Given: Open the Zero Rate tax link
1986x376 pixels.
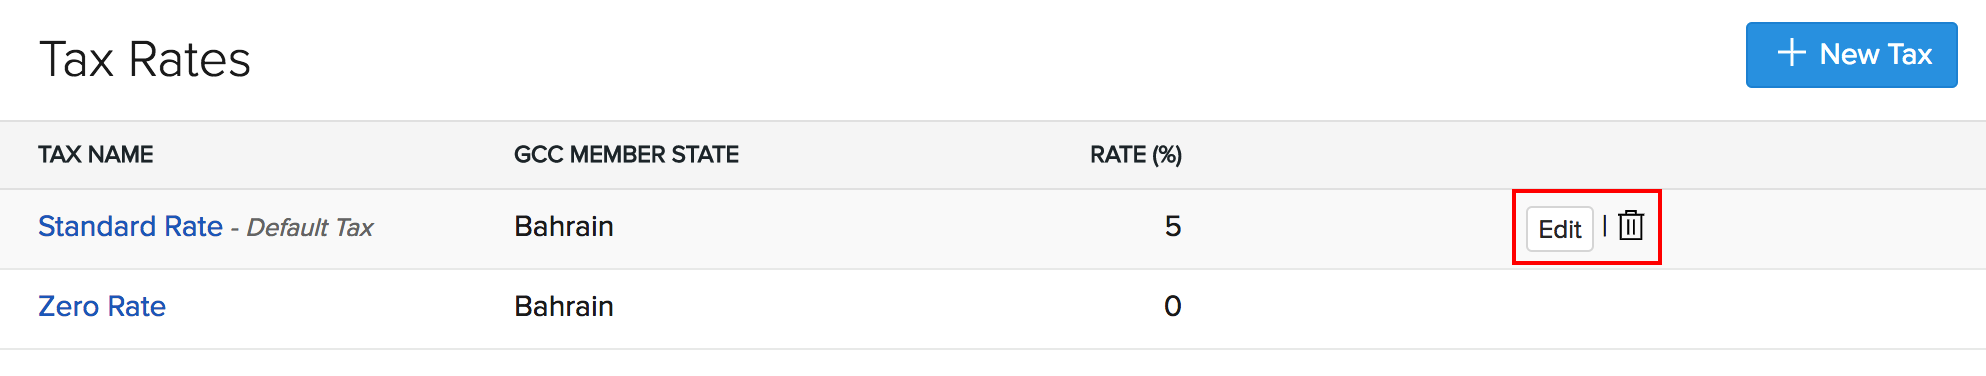Looking at the screenshot, I should [102, 306].
